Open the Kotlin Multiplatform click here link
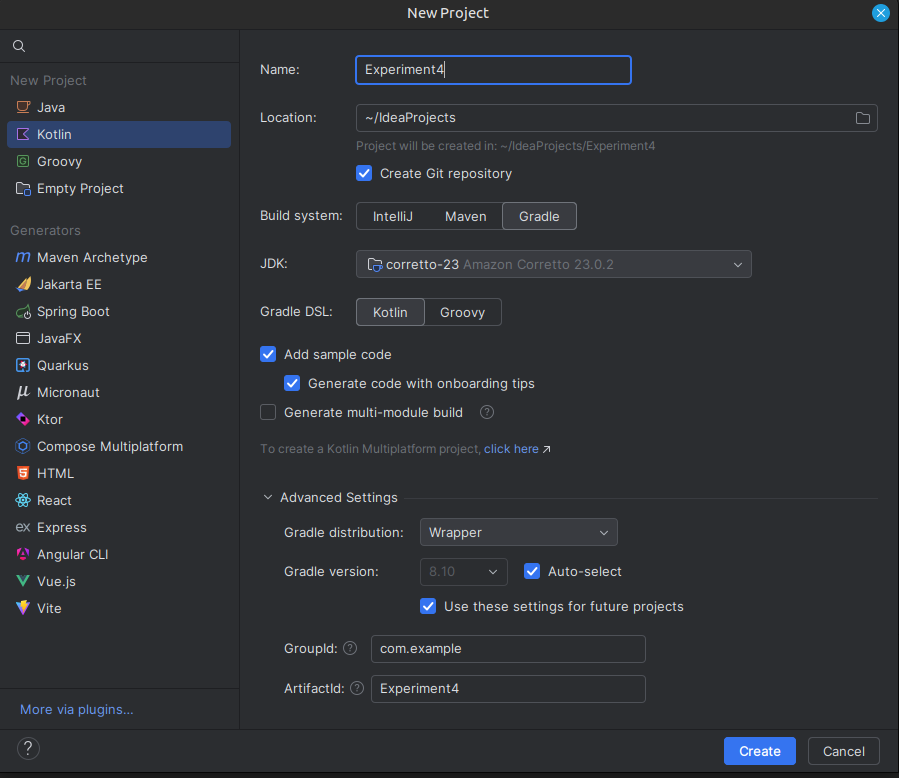 point(511,448)
